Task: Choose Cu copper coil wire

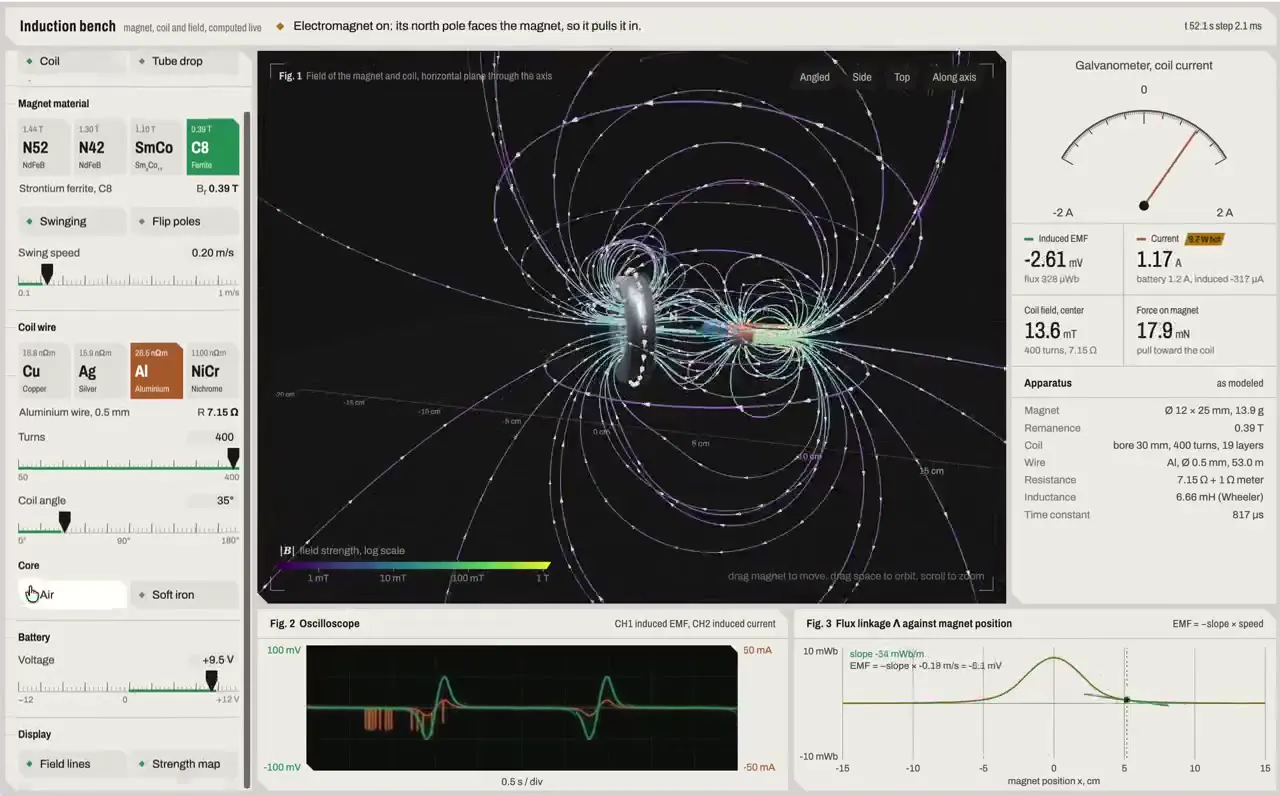Action: 44,371
